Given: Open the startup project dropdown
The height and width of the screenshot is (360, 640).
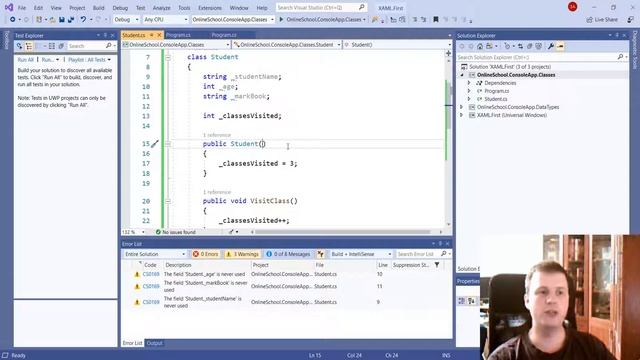Looking at the screenshot, I should (x=233, y=20).
